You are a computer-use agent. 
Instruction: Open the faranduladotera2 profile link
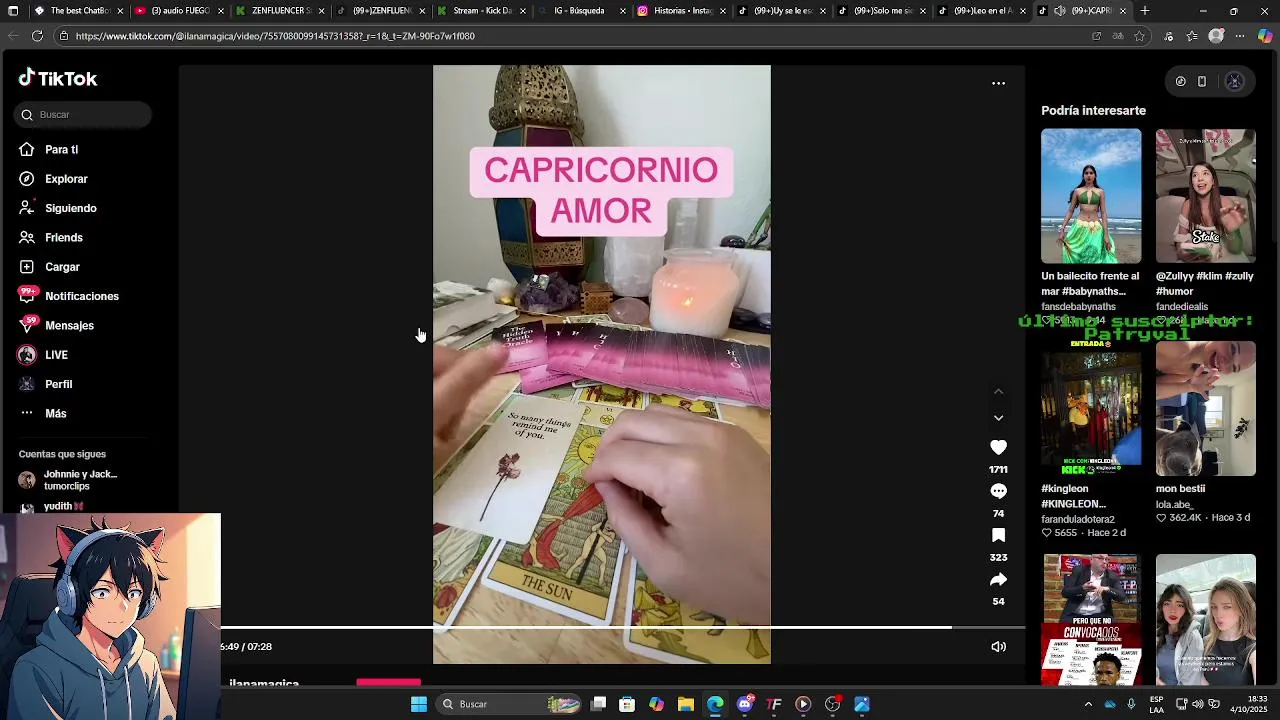(x=1077, y=520)
